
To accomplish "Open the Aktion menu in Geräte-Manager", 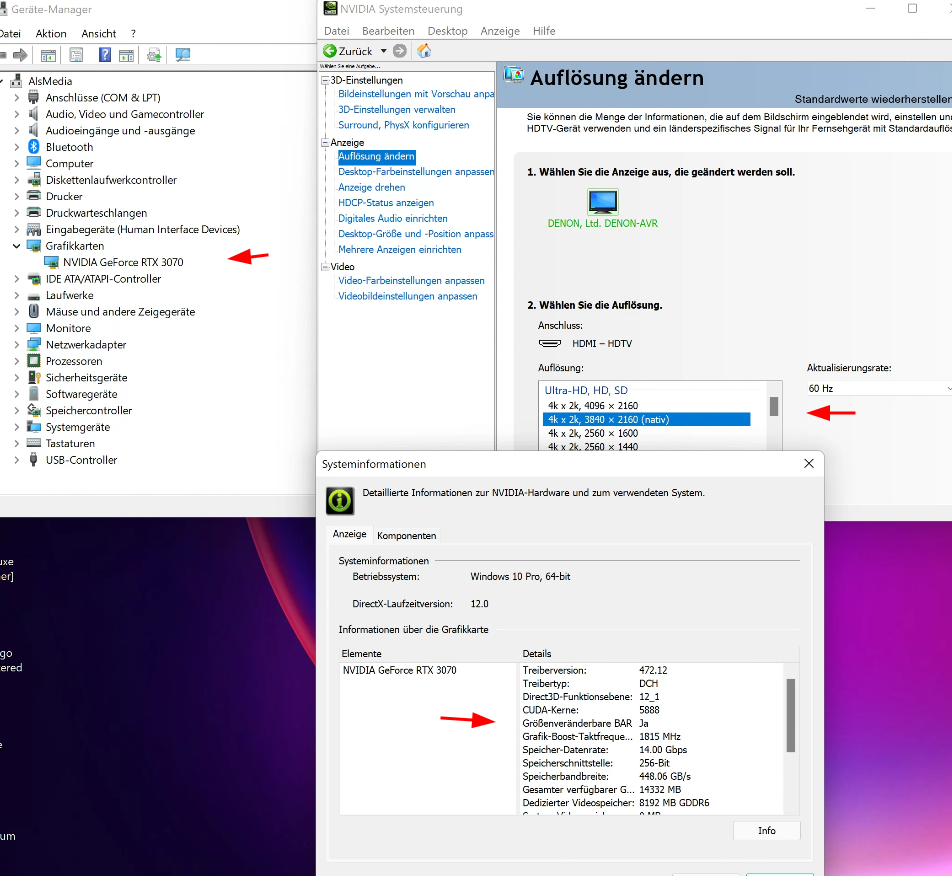I will click(51, 33).
